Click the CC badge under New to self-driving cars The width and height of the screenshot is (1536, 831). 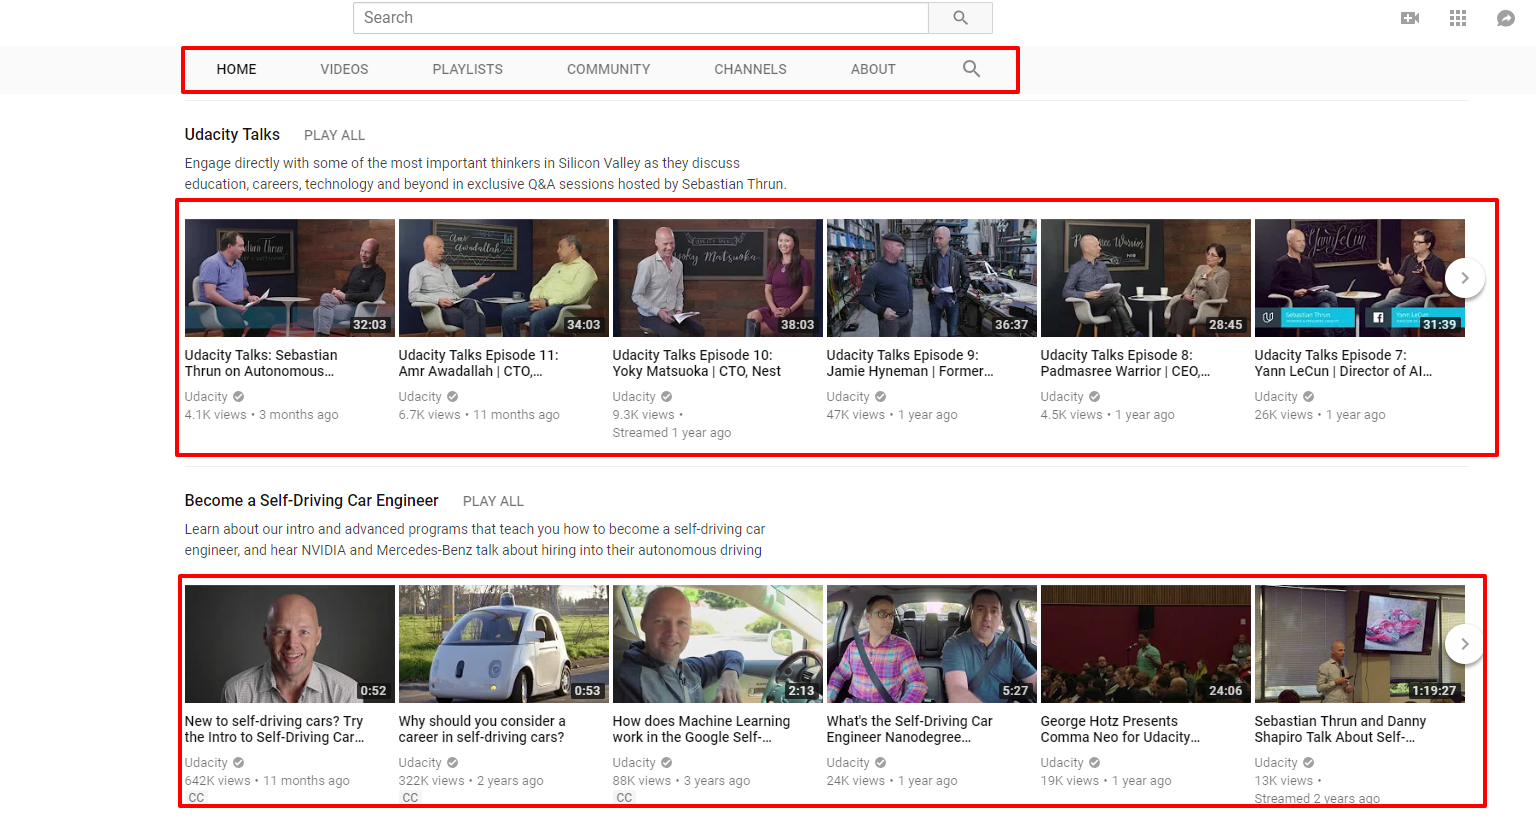coord(196,798)
